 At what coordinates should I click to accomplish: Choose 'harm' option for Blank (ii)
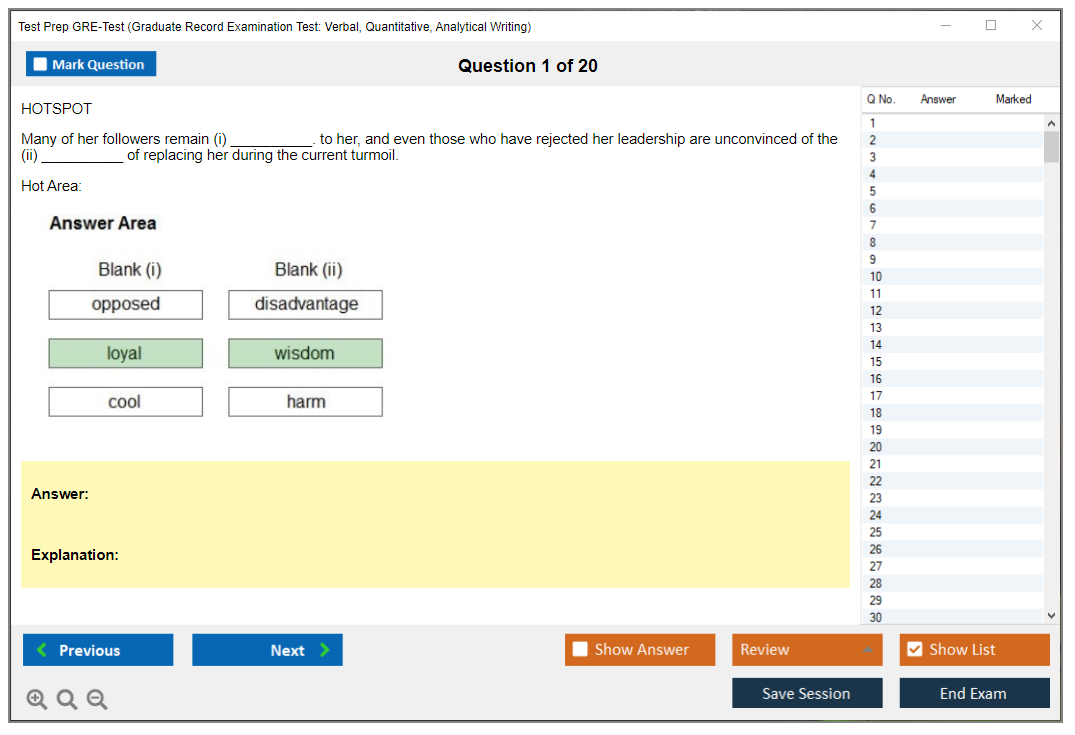pos(305,402)
